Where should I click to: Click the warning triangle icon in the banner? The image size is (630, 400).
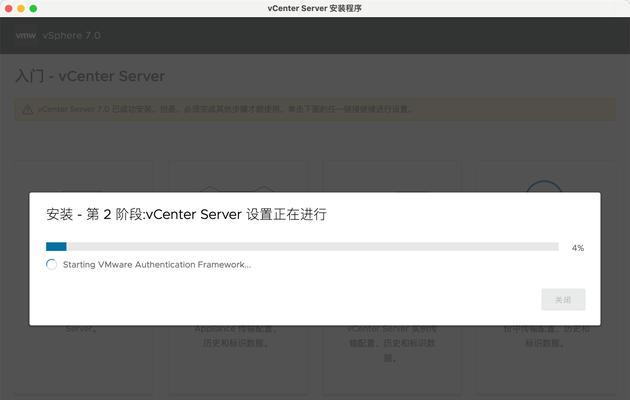[28, 109]
